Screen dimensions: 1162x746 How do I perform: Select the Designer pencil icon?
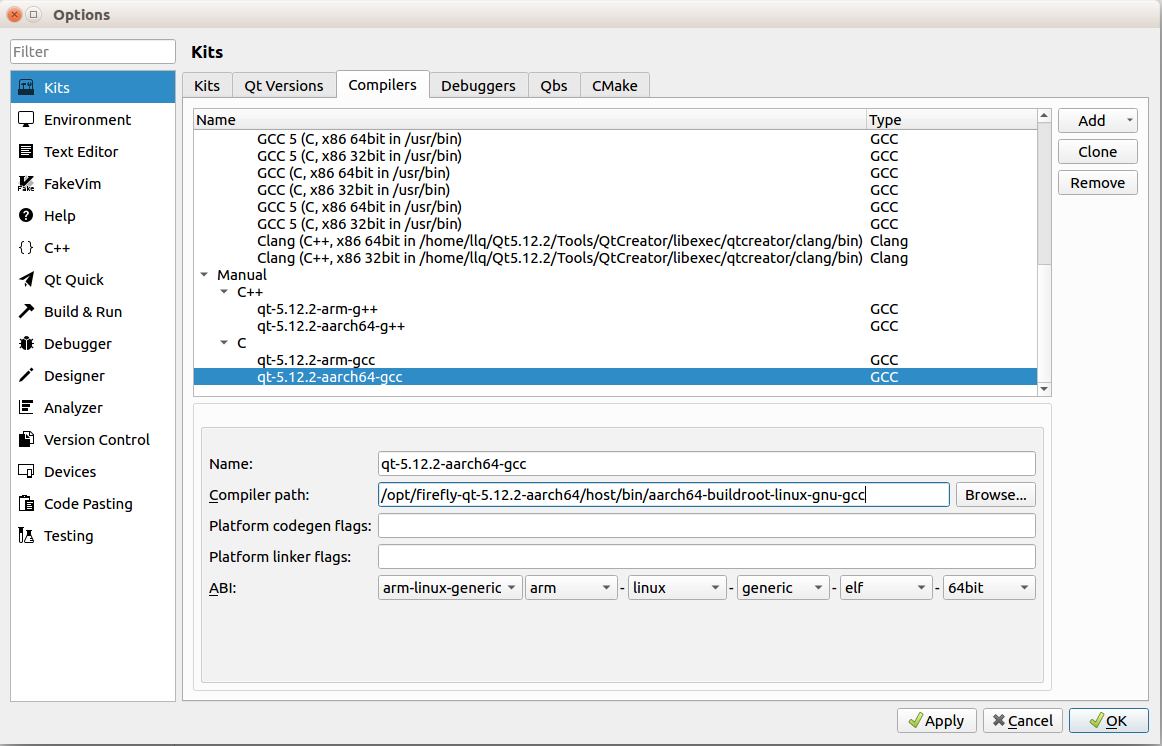coord(27,376)
